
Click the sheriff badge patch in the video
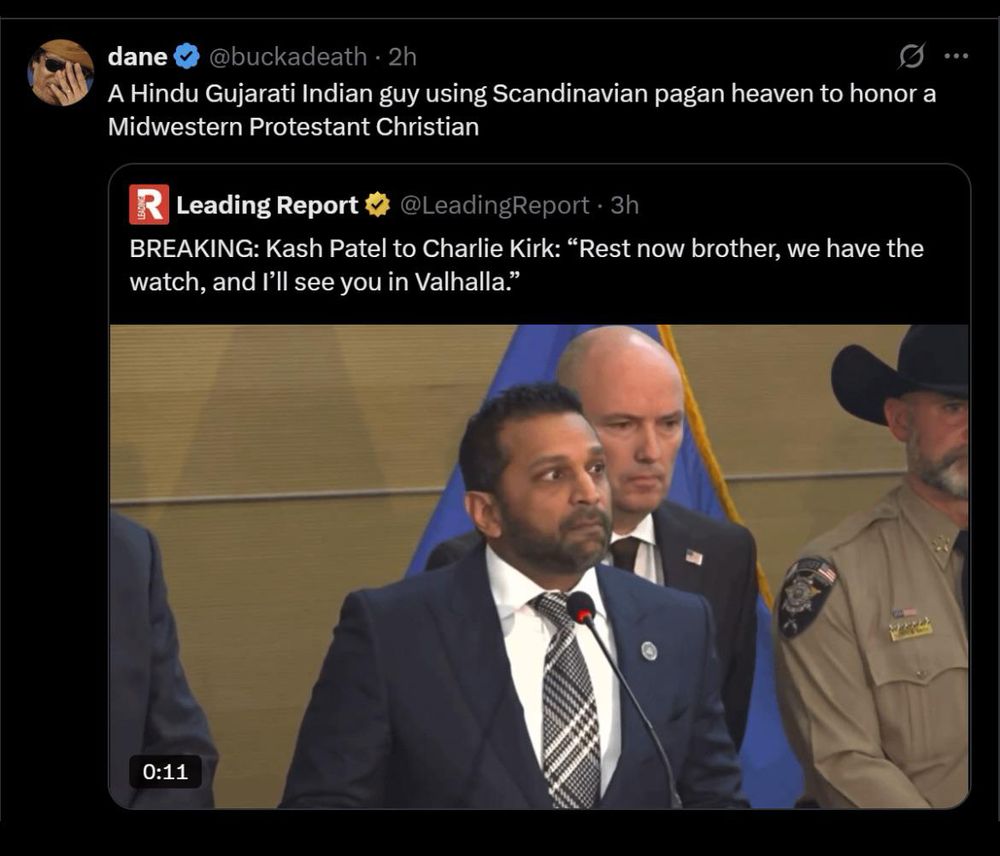click(x=807, y=596)
